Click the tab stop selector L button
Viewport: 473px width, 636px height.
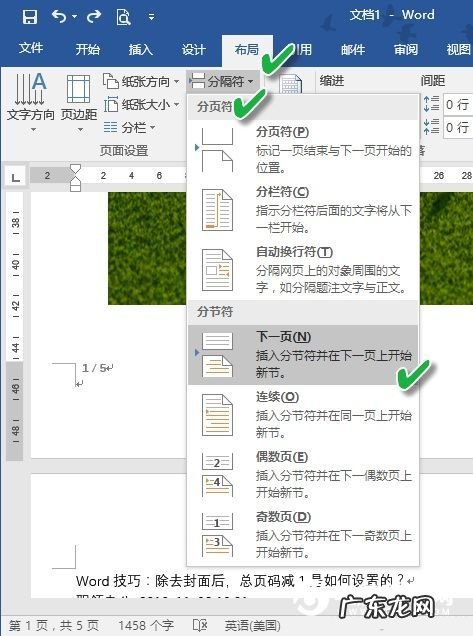pyautogui.click(x=15, y=177)
